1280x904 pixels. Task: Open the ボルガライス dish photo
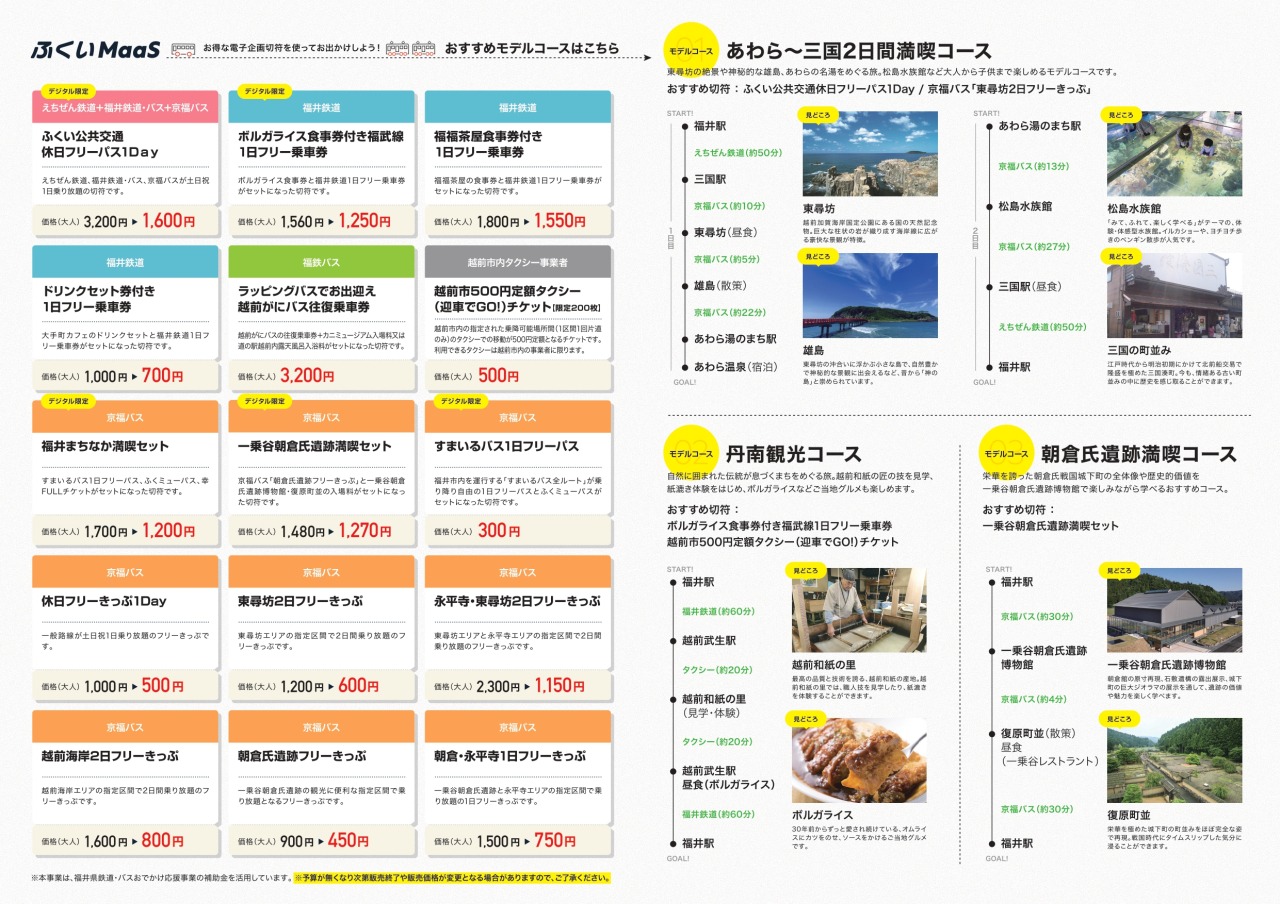(x=859, y=761)
